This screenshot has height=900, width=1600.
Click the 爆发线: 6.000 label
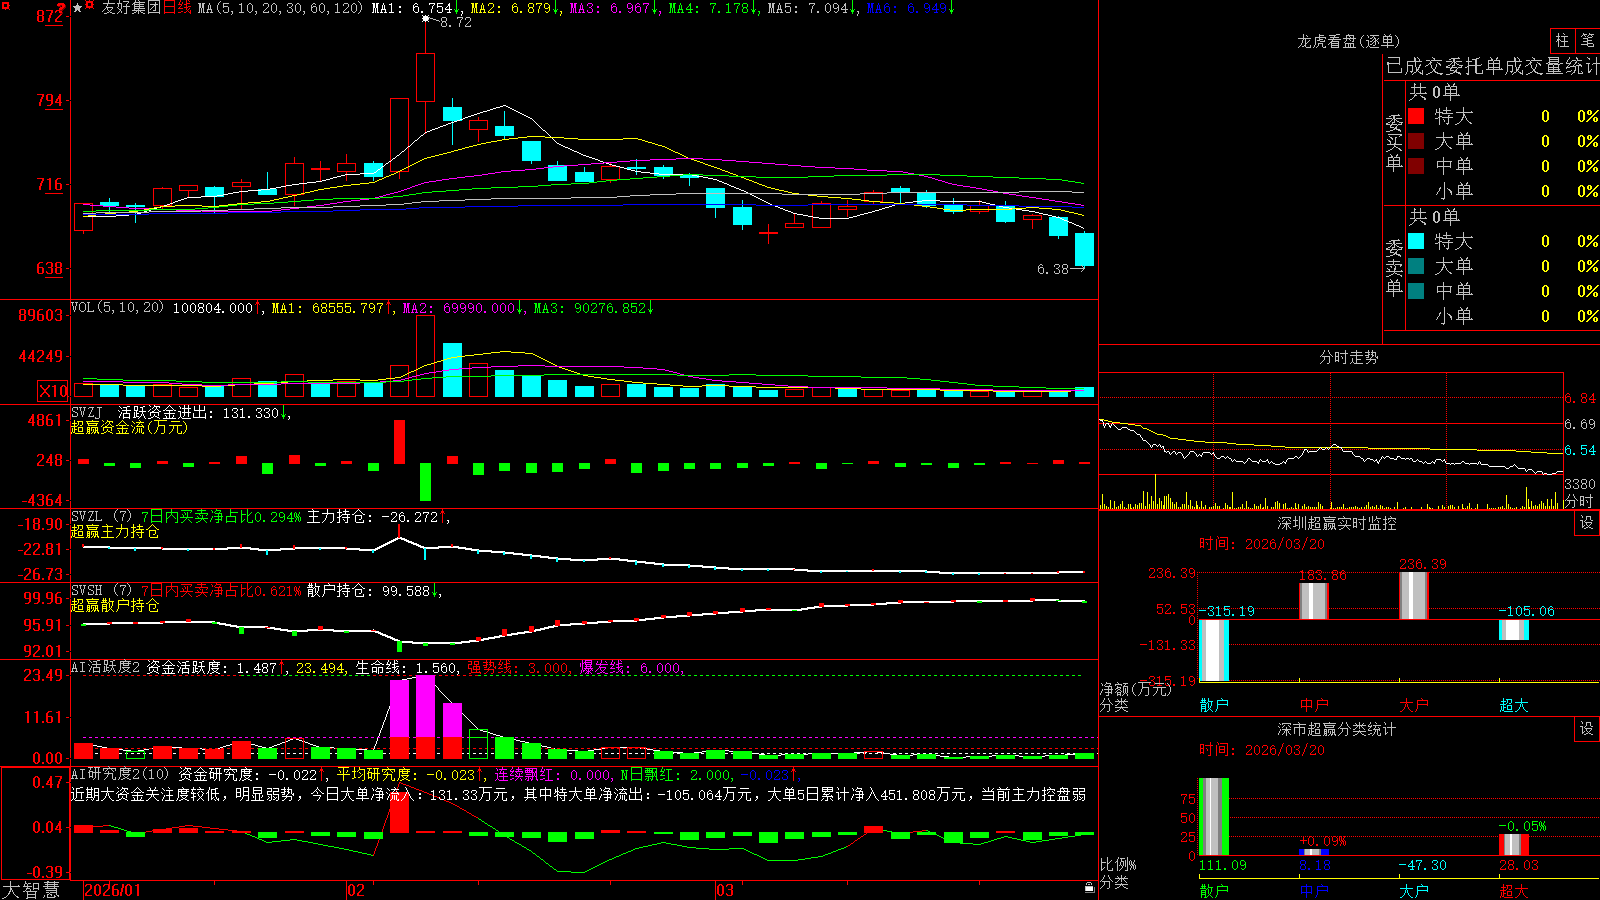tap(631, 667)
